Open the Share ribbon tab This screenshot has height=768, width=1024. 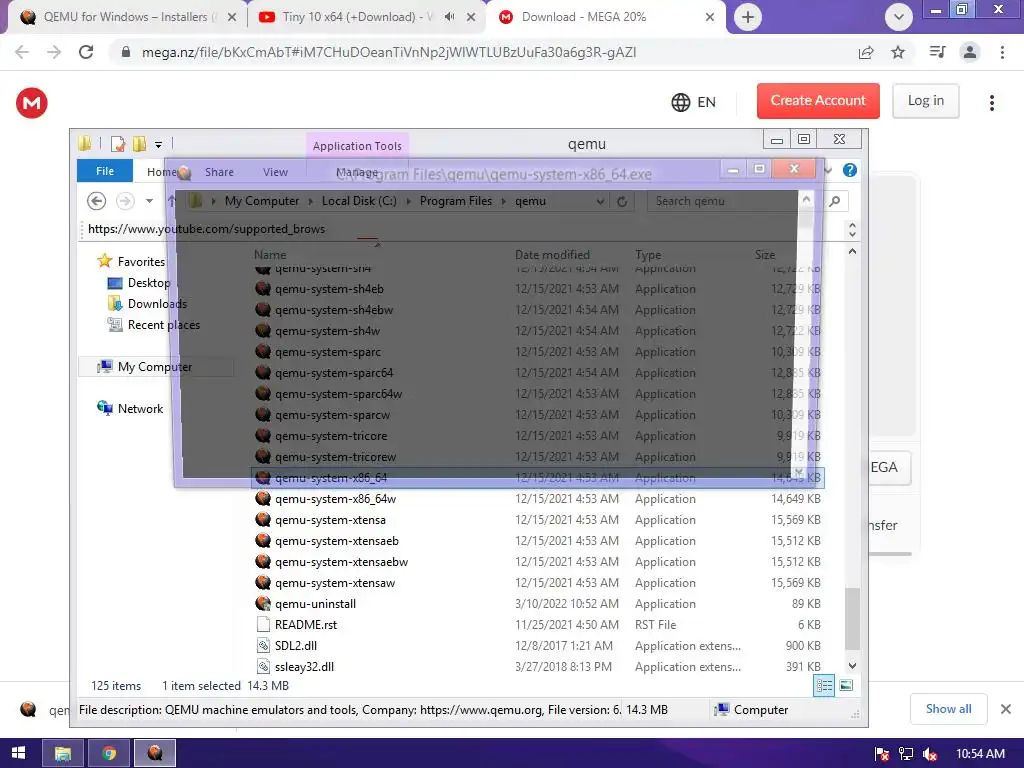(219, 172)
